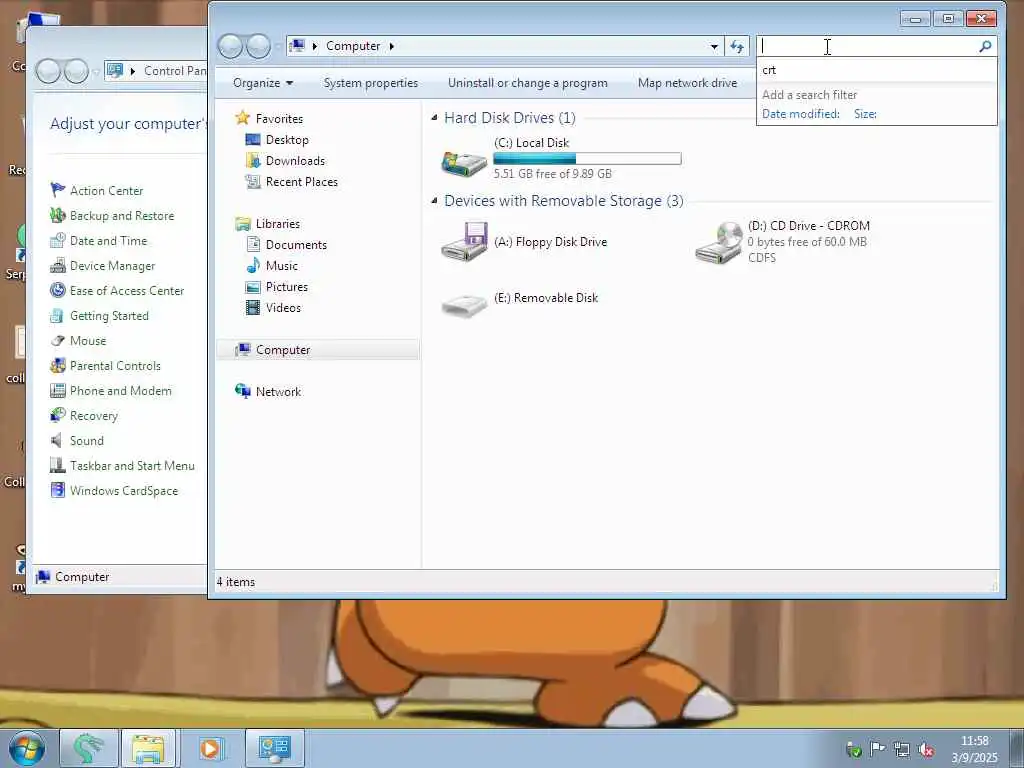1024x768 pixels.
Task: Open address bar history dropdown arrow
Action: pos(714,46)
